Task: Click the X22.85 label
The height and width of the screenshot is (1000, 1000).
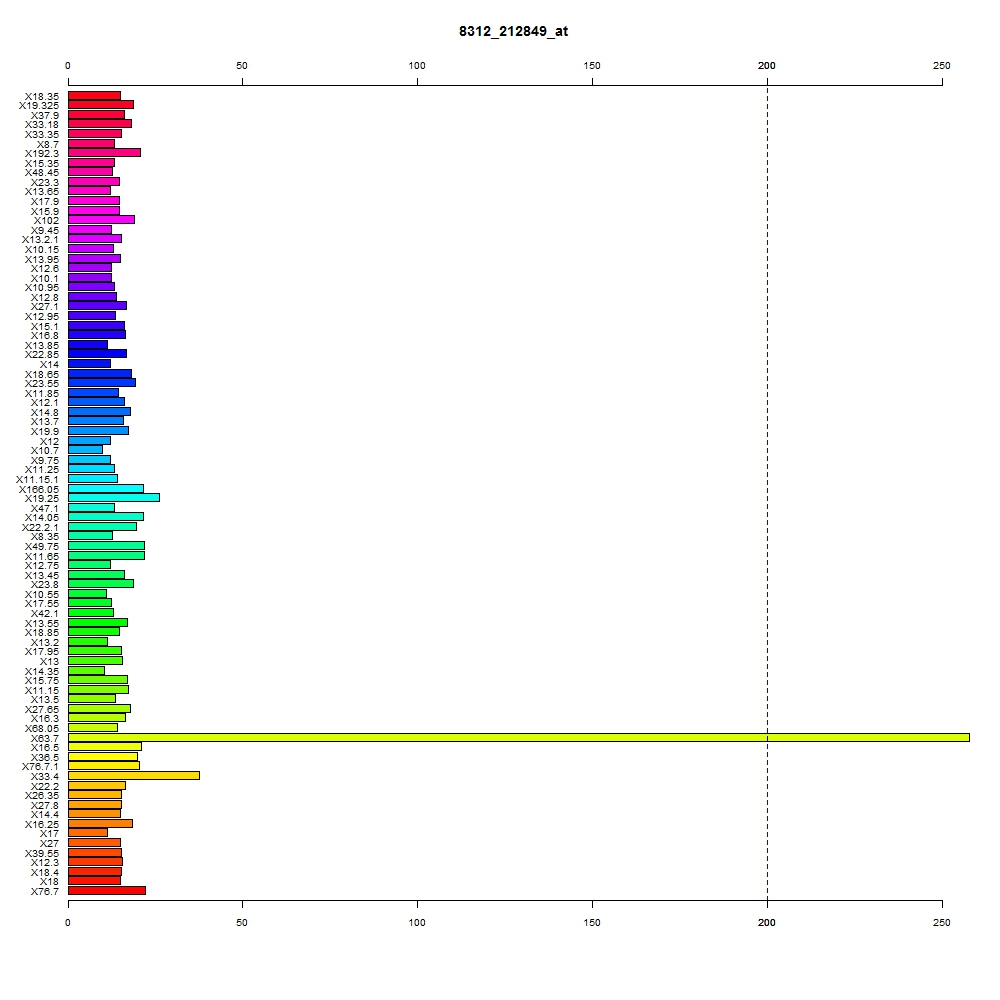Action: [41, 355]
